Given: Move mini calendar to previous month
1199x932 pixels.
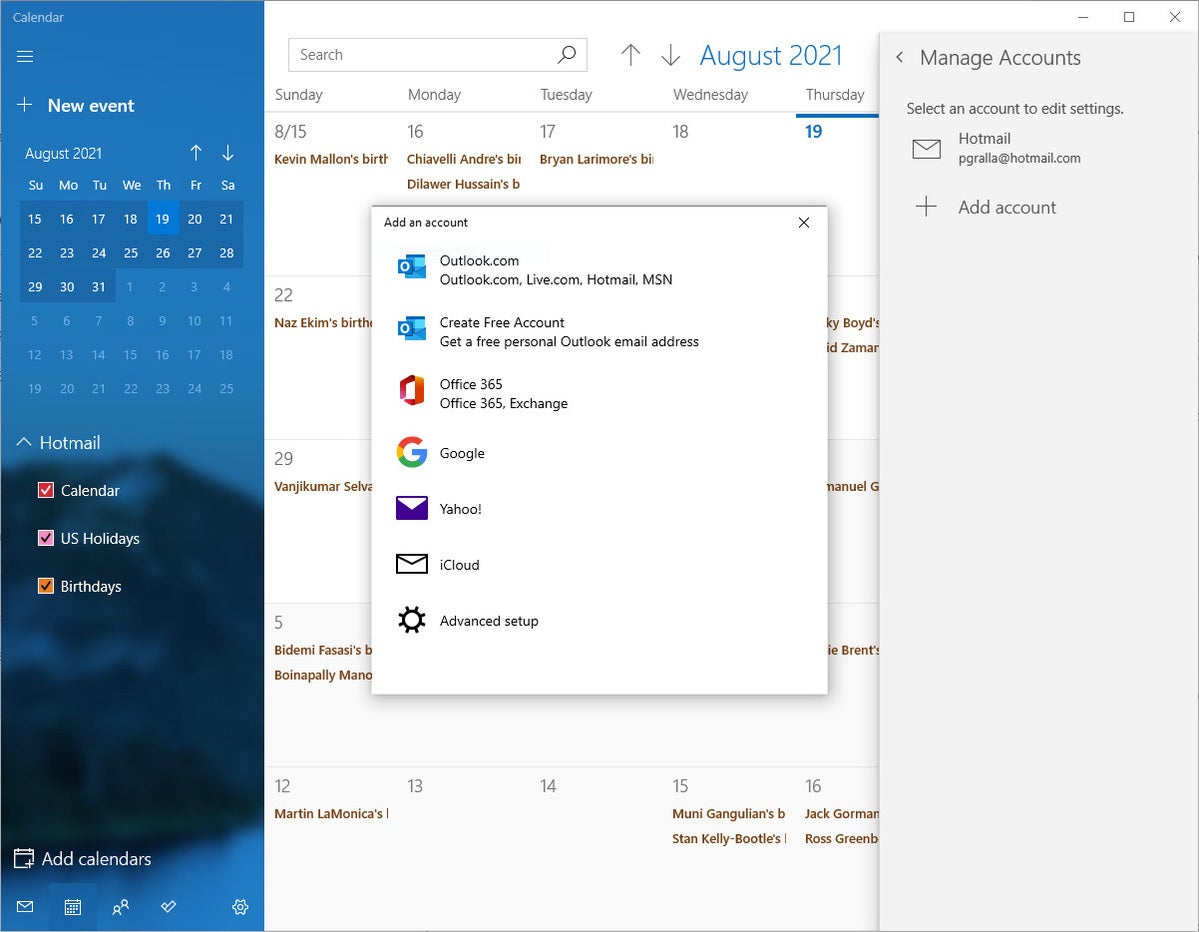Looking at the screenshot, I should [196, 153].
